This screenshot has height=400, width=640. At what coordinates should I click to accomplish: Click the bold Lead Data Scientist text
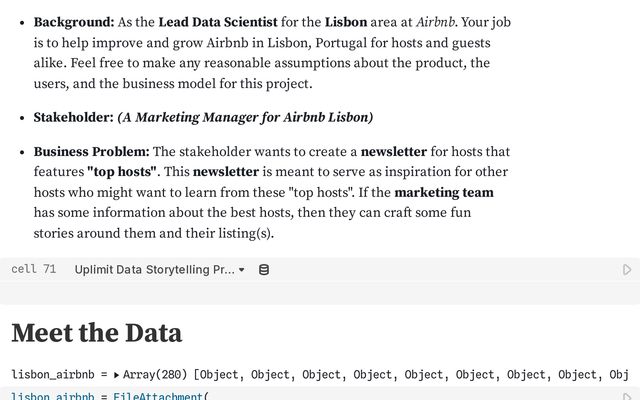click(218, 22)
